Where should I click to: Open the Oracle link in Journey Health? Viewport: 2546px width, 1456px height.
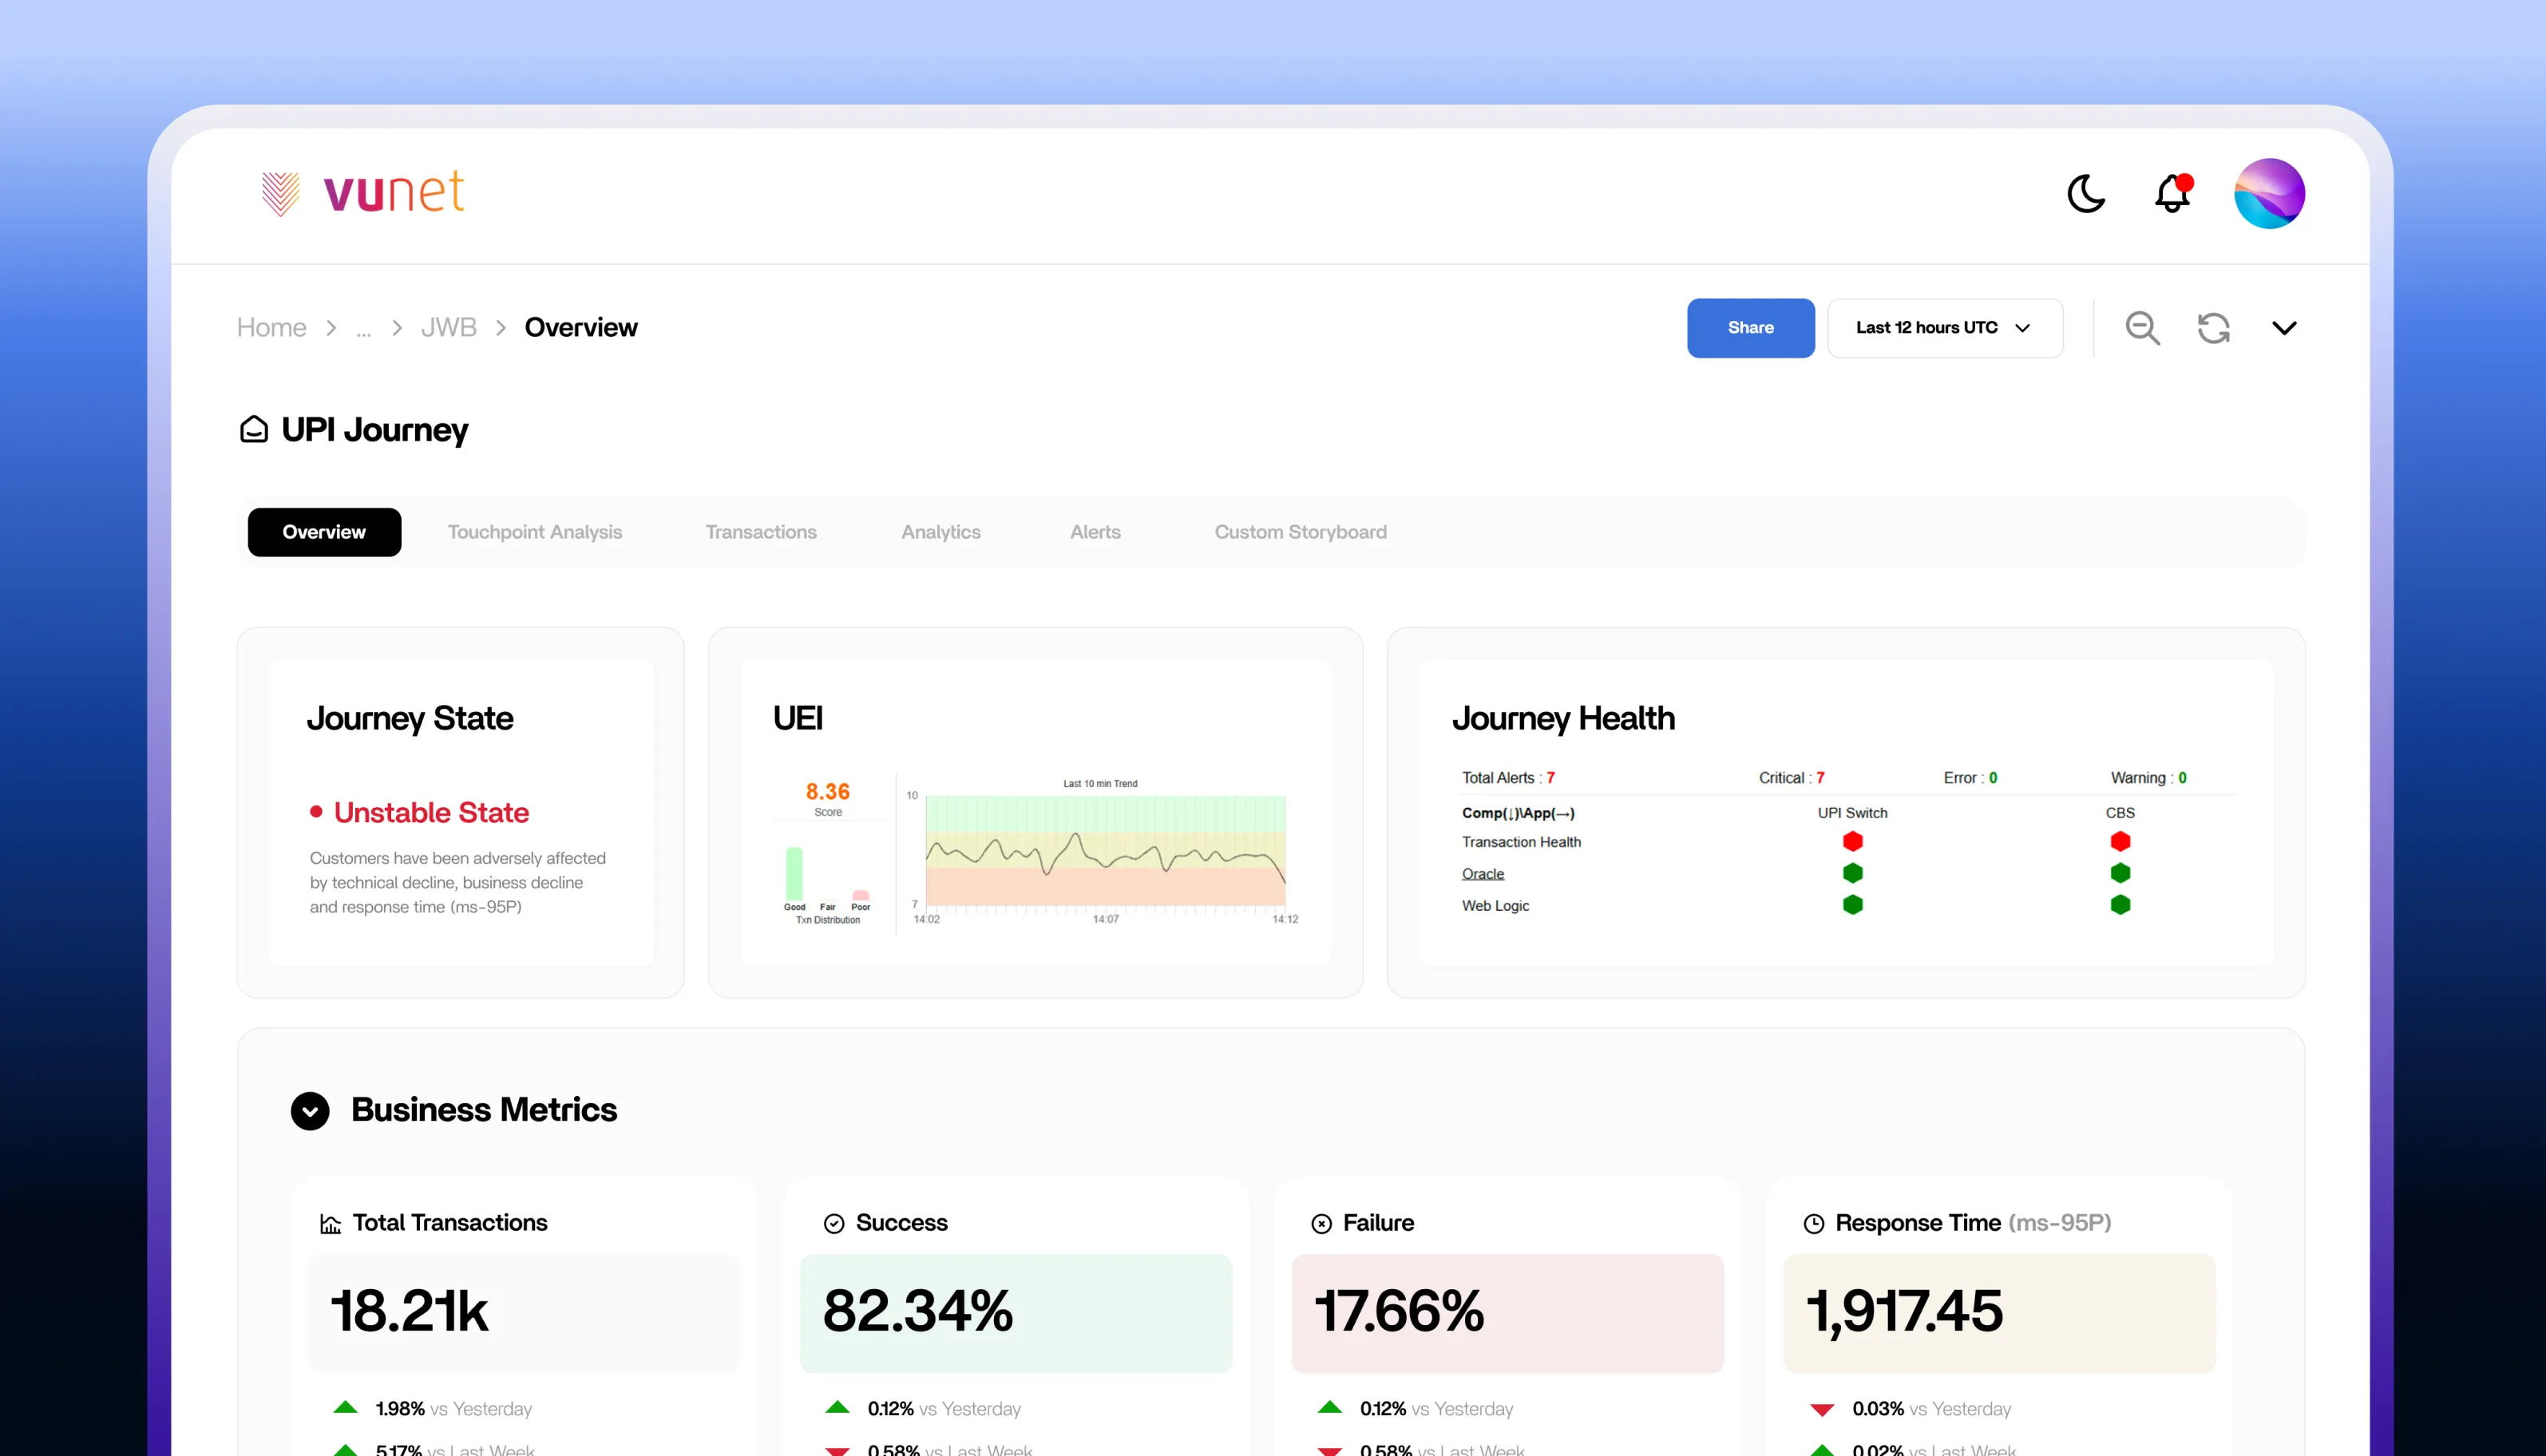pyautogui.click(x=1482, y=874)
